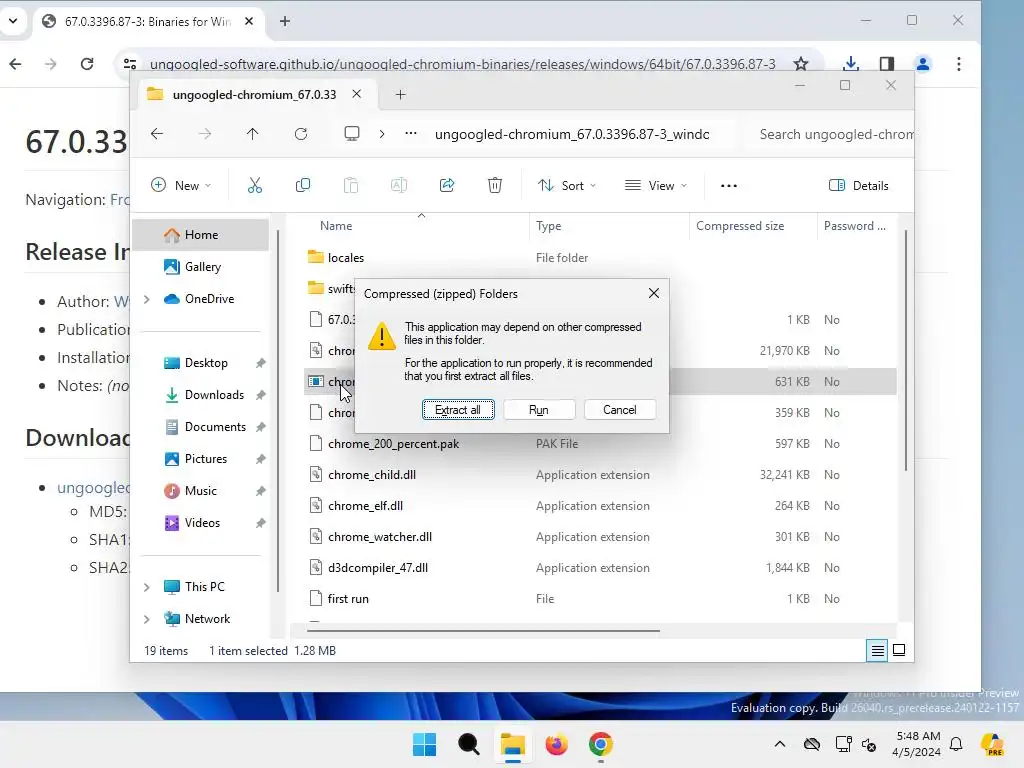The image size is (1024, 768).
Task: Click the Cut scissors icon in Explorer
Action: point(255,185)
